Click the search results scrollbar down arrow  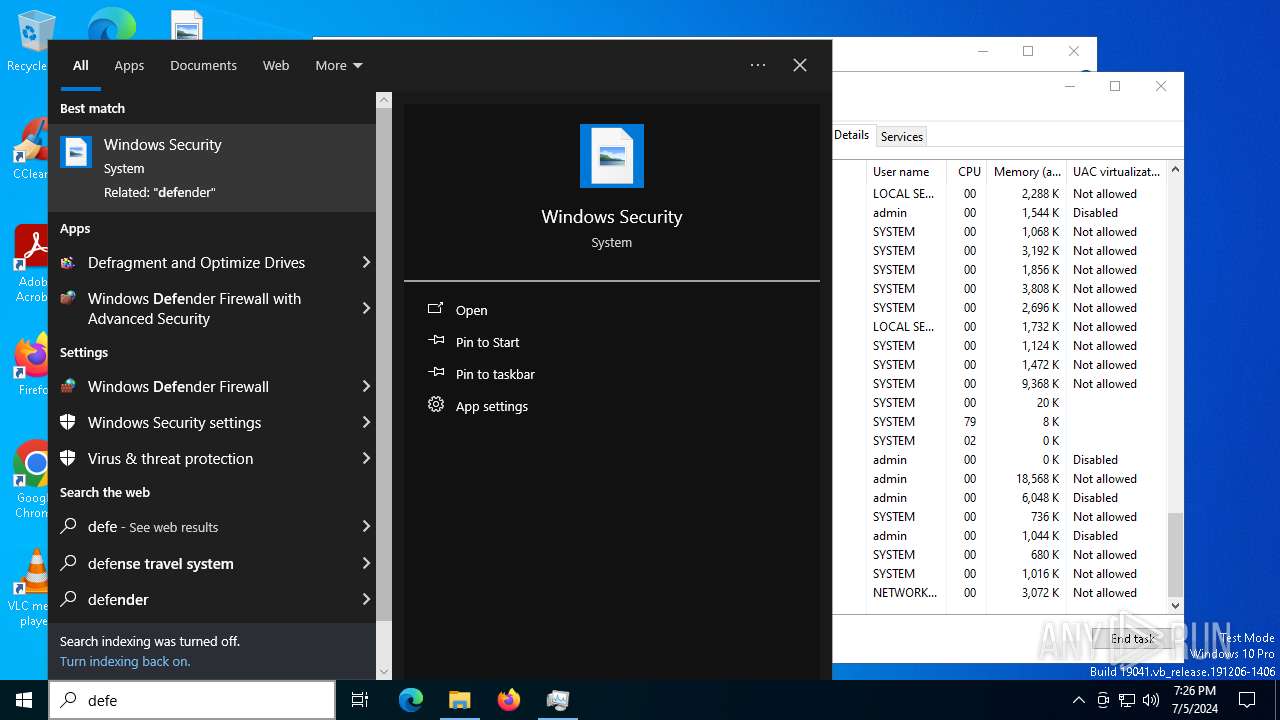pos(384,672)
